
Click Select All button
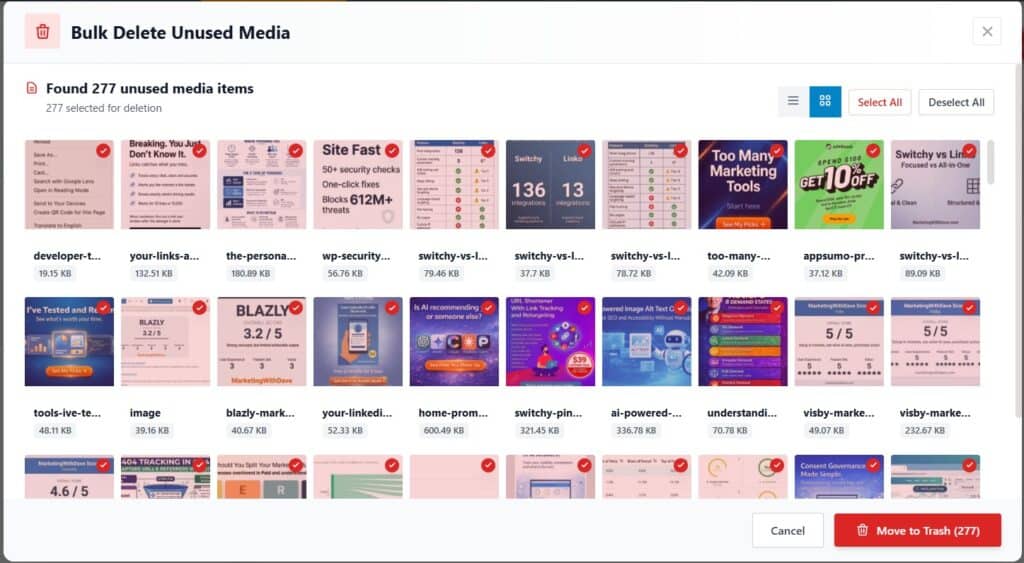click(879, 103)
